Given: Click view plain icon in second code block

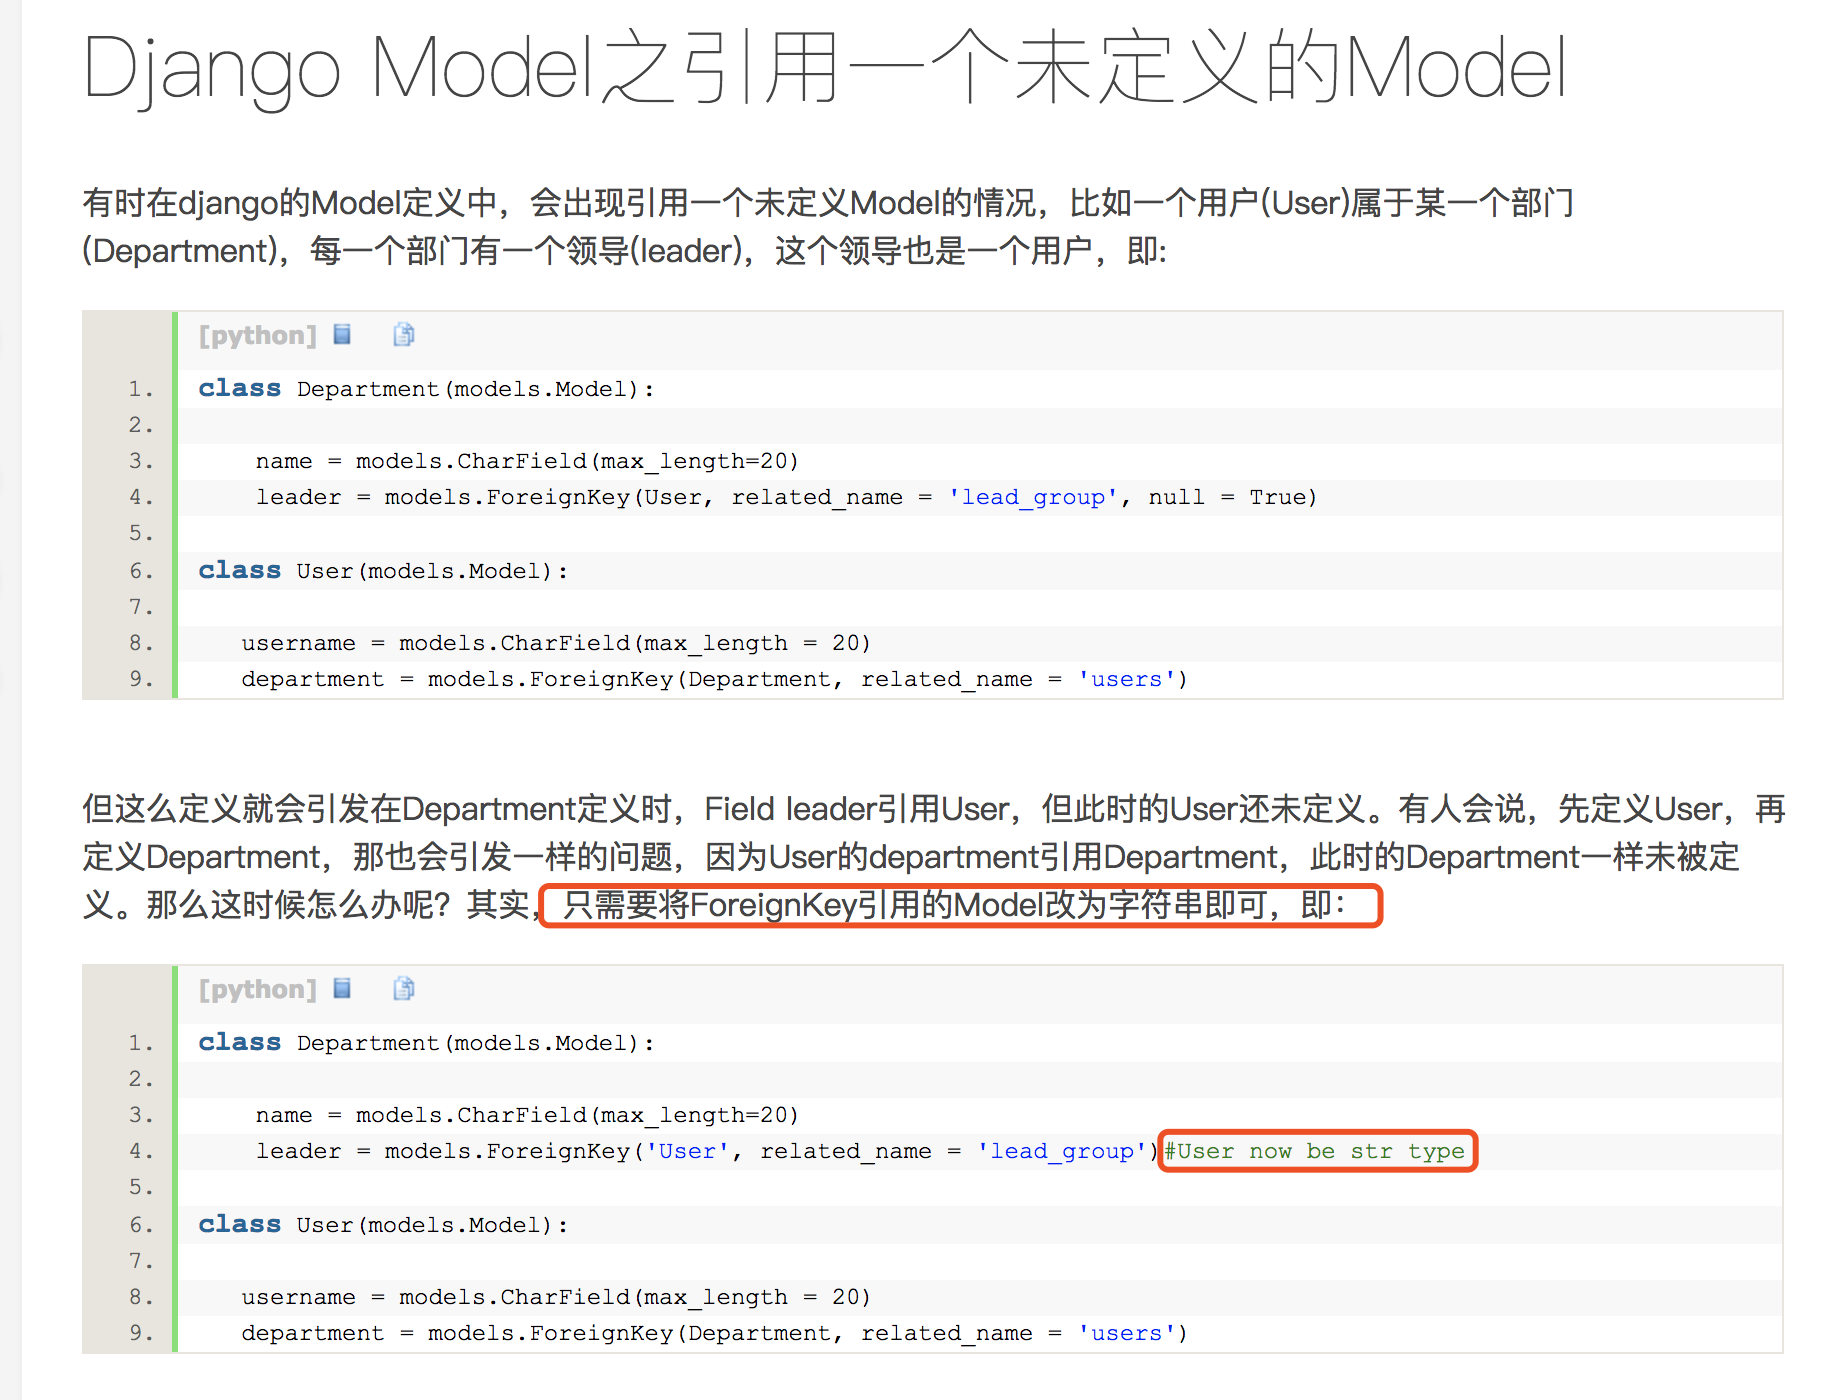Looking at the screenshot, I should click(342, 988).
